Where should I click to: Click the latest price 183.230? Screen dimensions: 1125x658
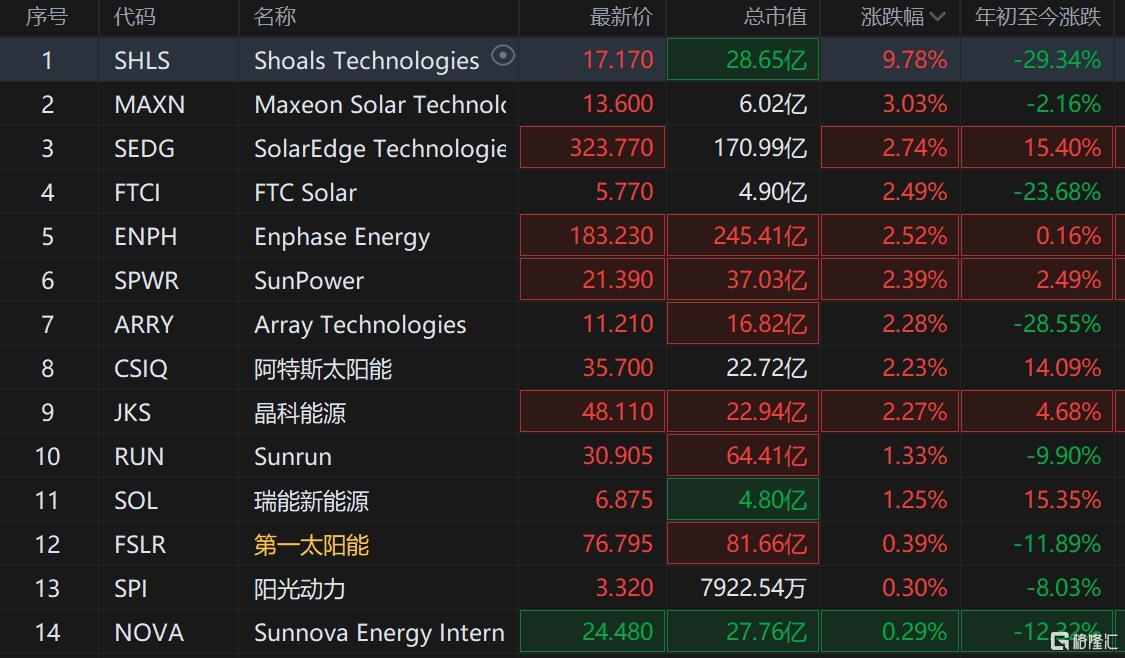point(611,237)
